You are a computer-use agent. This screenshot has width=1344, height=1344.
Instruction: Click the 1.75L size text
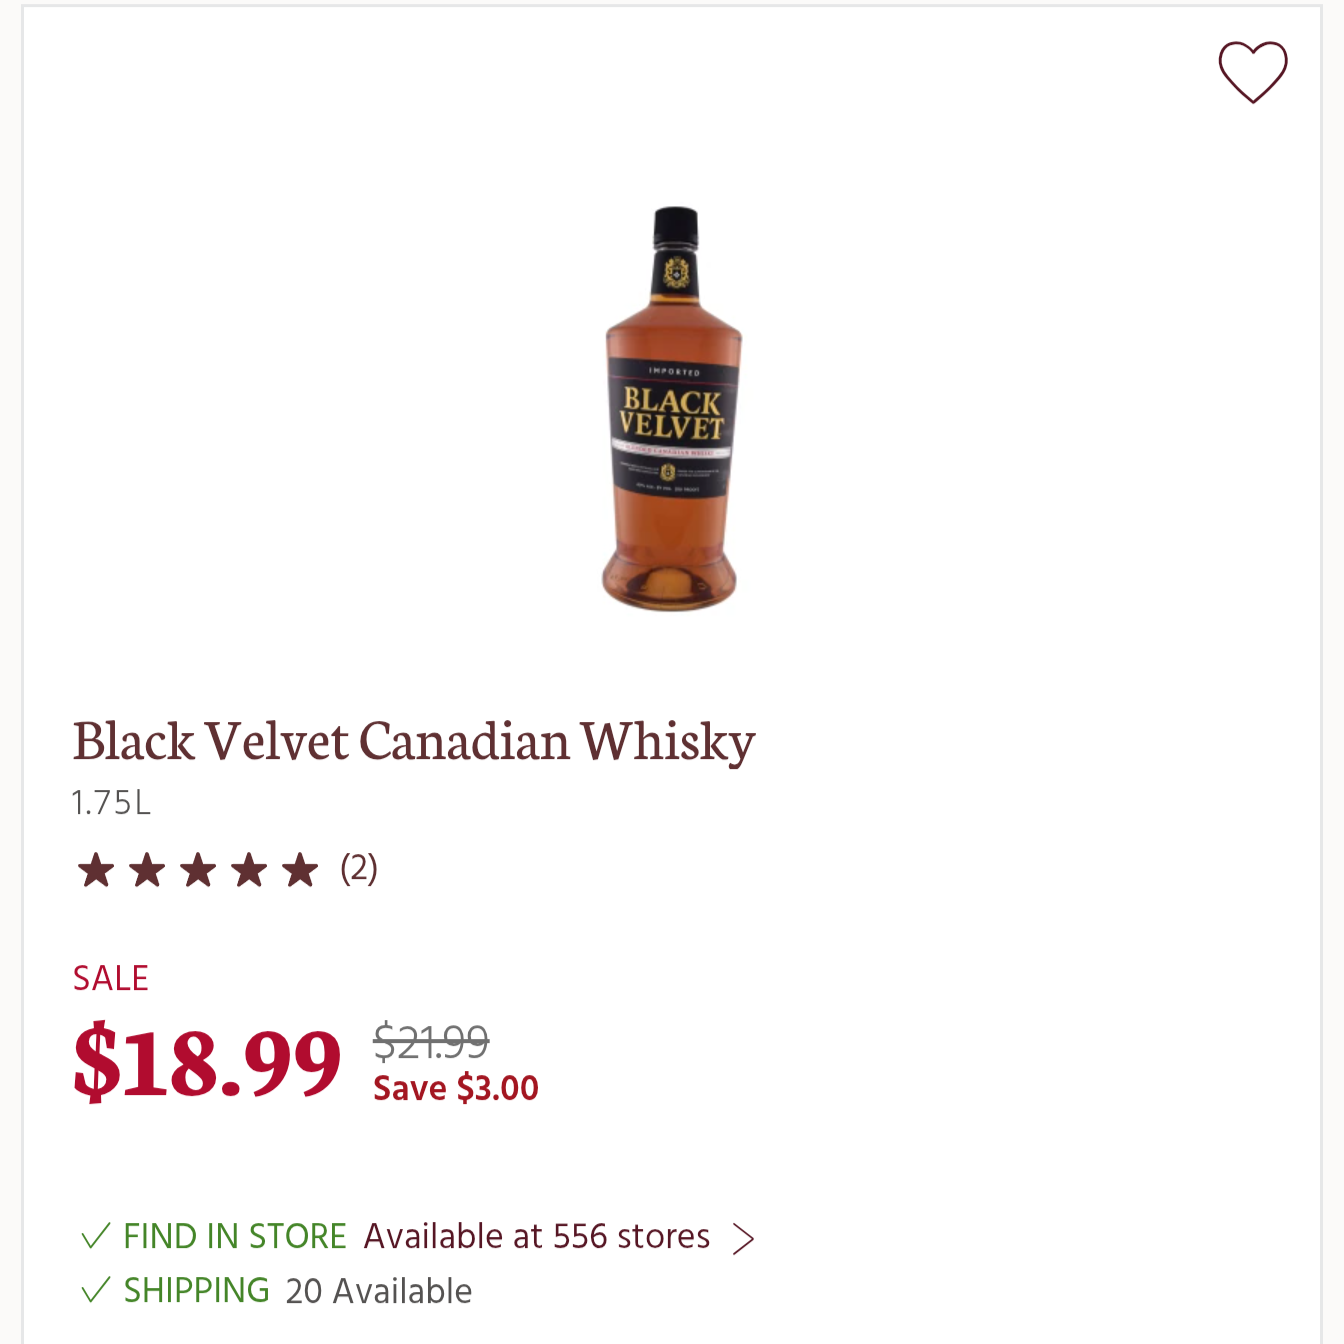pyautogui.click(x=112, y=802)
